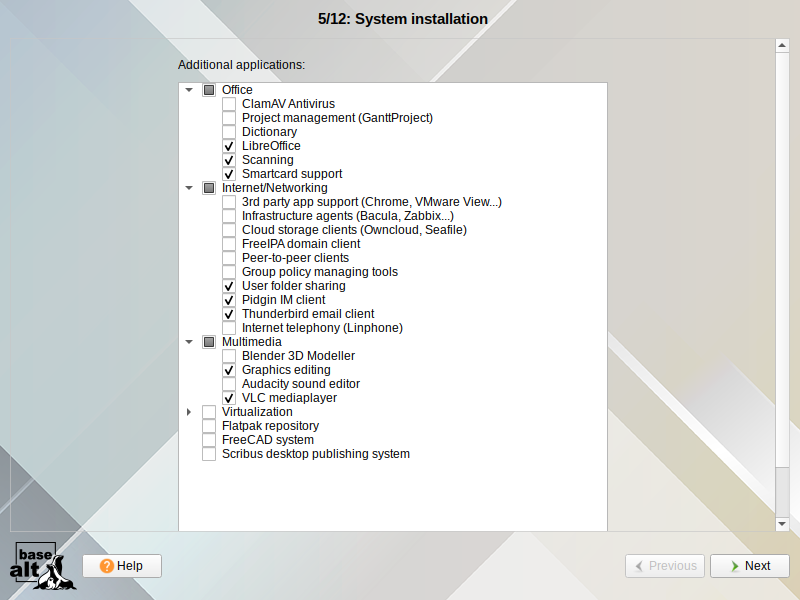The image size is (800, 600).
Task: Enable the Dictionary checkbox
Action: [x=229, y=132]
